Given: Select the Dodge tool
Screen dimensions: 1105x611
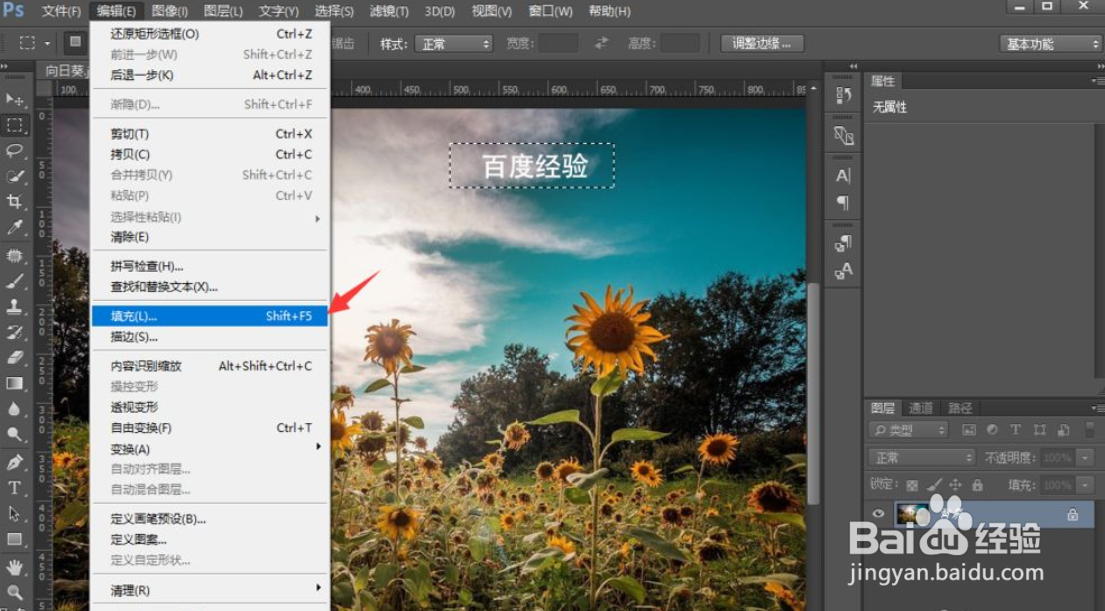Looking at the screenshot, I should click(14, 434).
